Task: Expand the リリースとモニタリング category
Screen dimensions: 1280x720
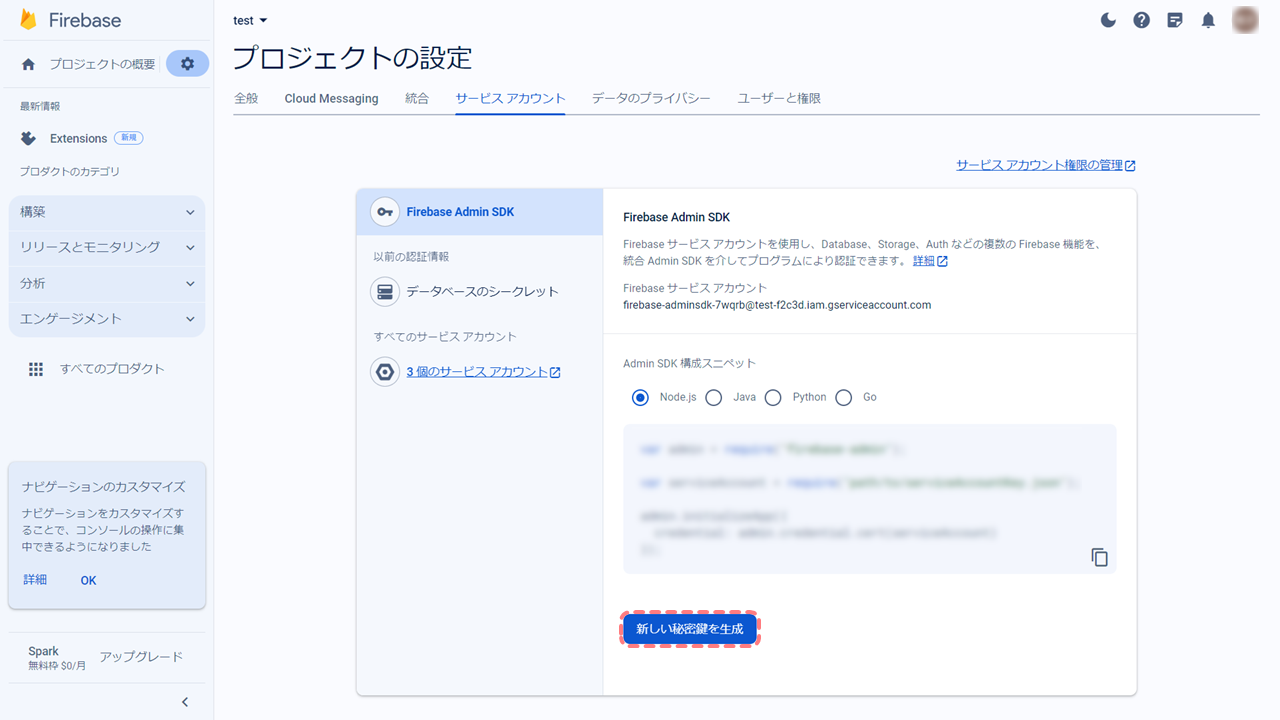Action: pyautogui.click(x=106, y=247)
